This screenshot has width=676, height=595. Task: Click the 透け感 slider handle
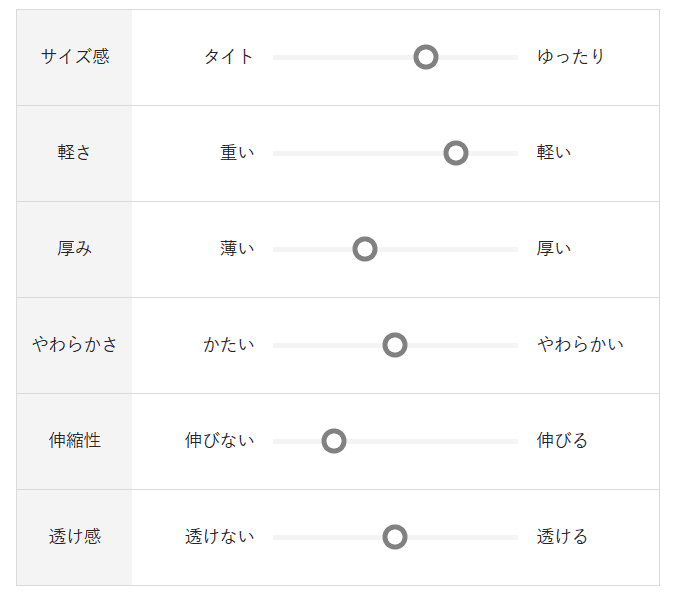(395, 537)
